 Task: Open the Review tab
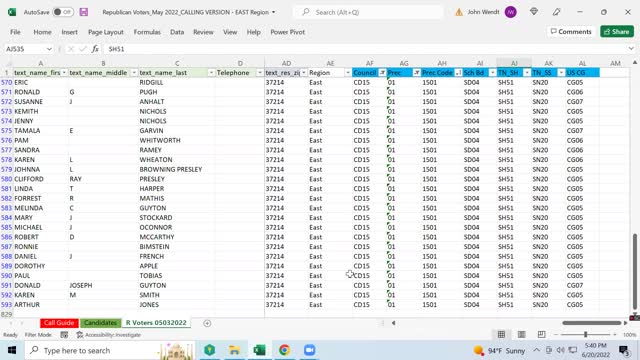pos(203,32)
